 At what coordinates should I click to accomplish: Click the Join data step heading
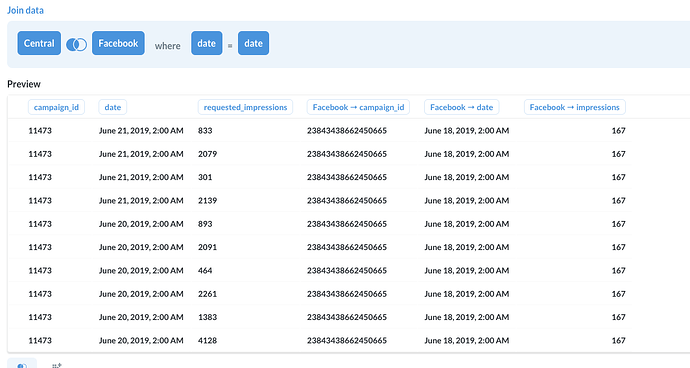[x=26, y=10]
